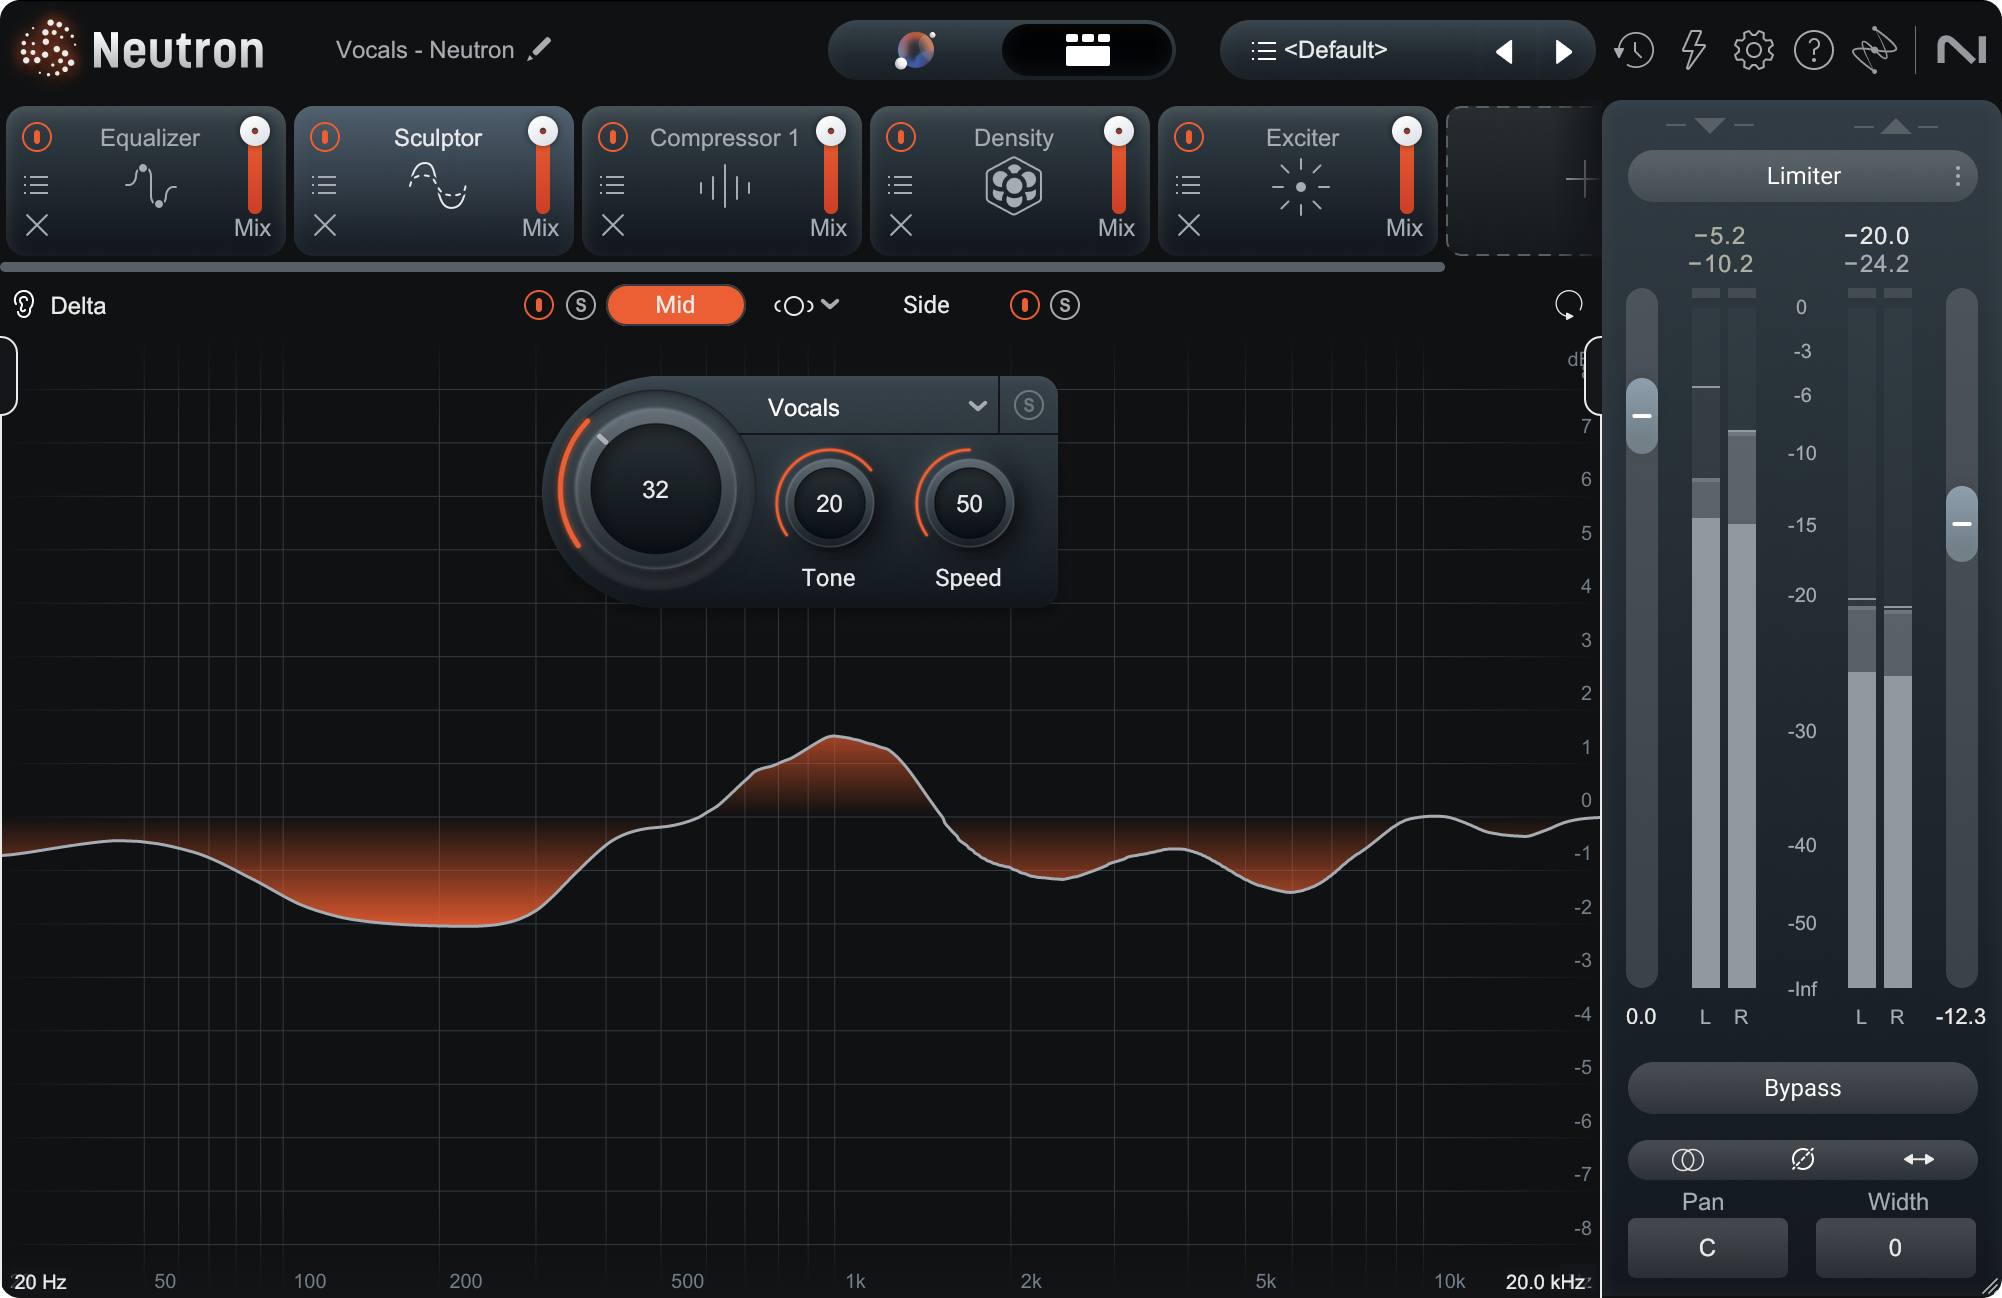Image resolution: width=2002 pixels, height=1298 pixels.
Task: Toggle the stereo sum-to-mono overlapping circles icon
Action: click(1688, 1160)
